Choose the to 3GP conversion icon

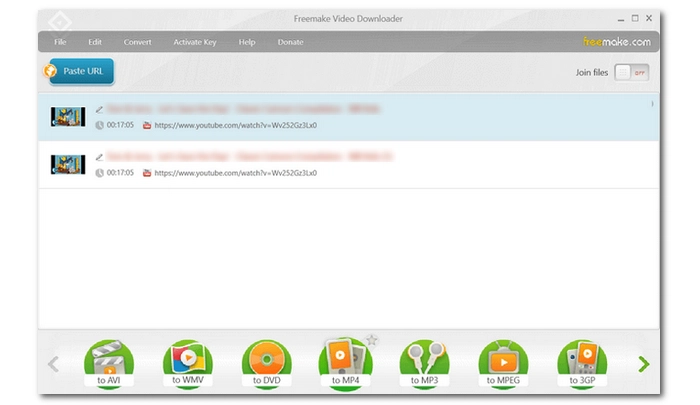pyautogui.click(x=582, y=364)
